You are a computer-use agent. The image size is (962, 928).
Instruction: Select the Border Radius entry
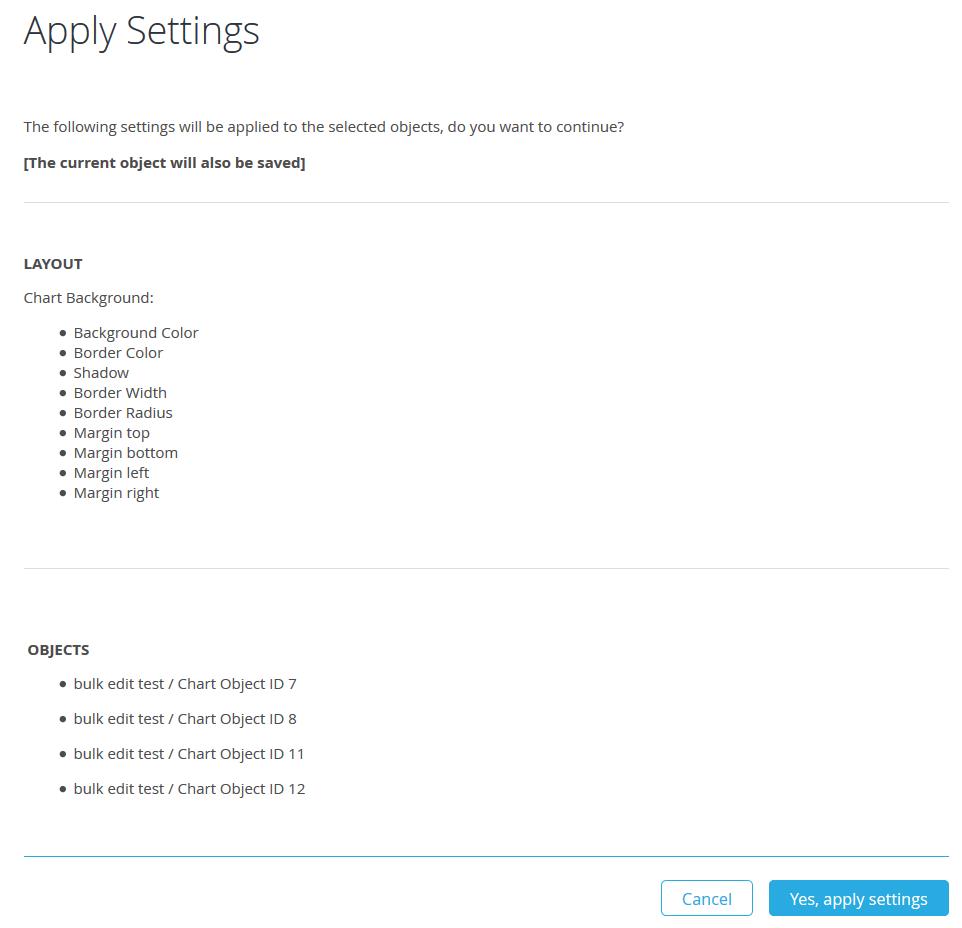[x=123, y=413]
